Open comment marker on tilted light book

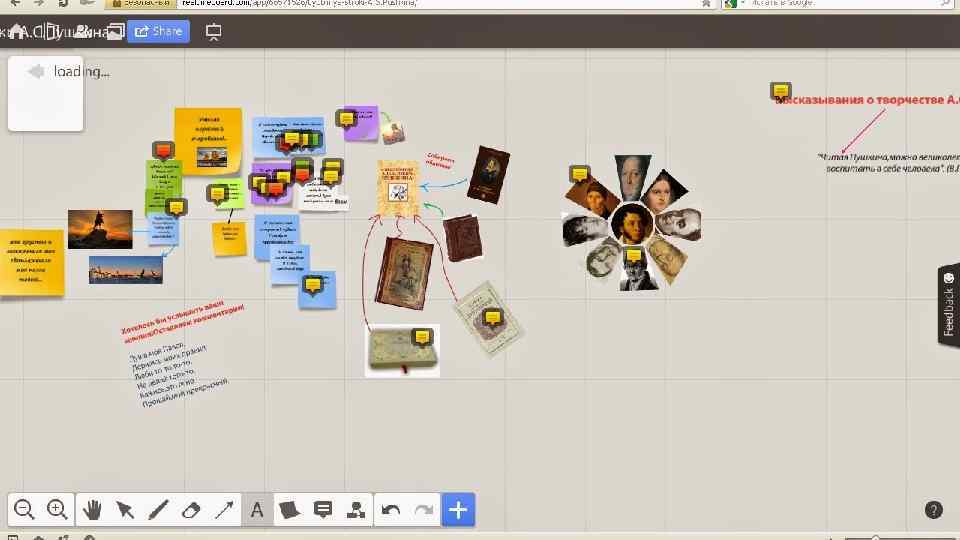click(x=492, y=318)
